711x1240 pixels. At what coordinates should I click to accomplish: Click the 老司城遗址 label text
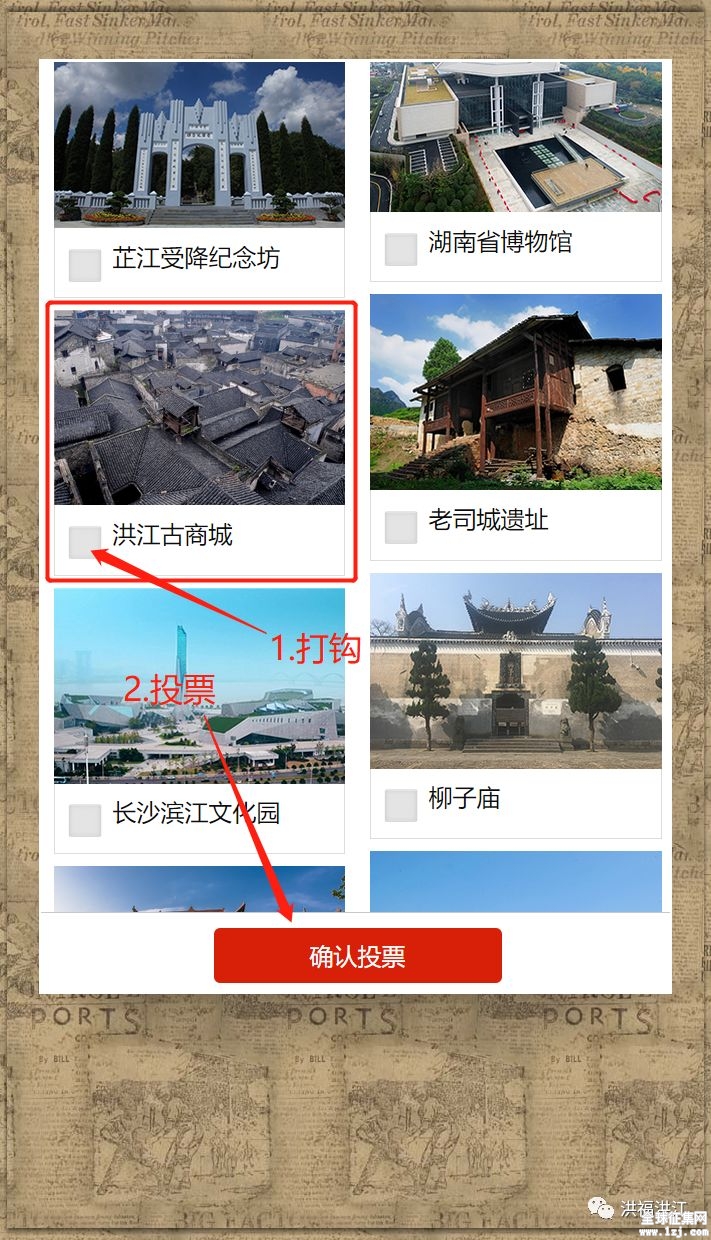488,520
